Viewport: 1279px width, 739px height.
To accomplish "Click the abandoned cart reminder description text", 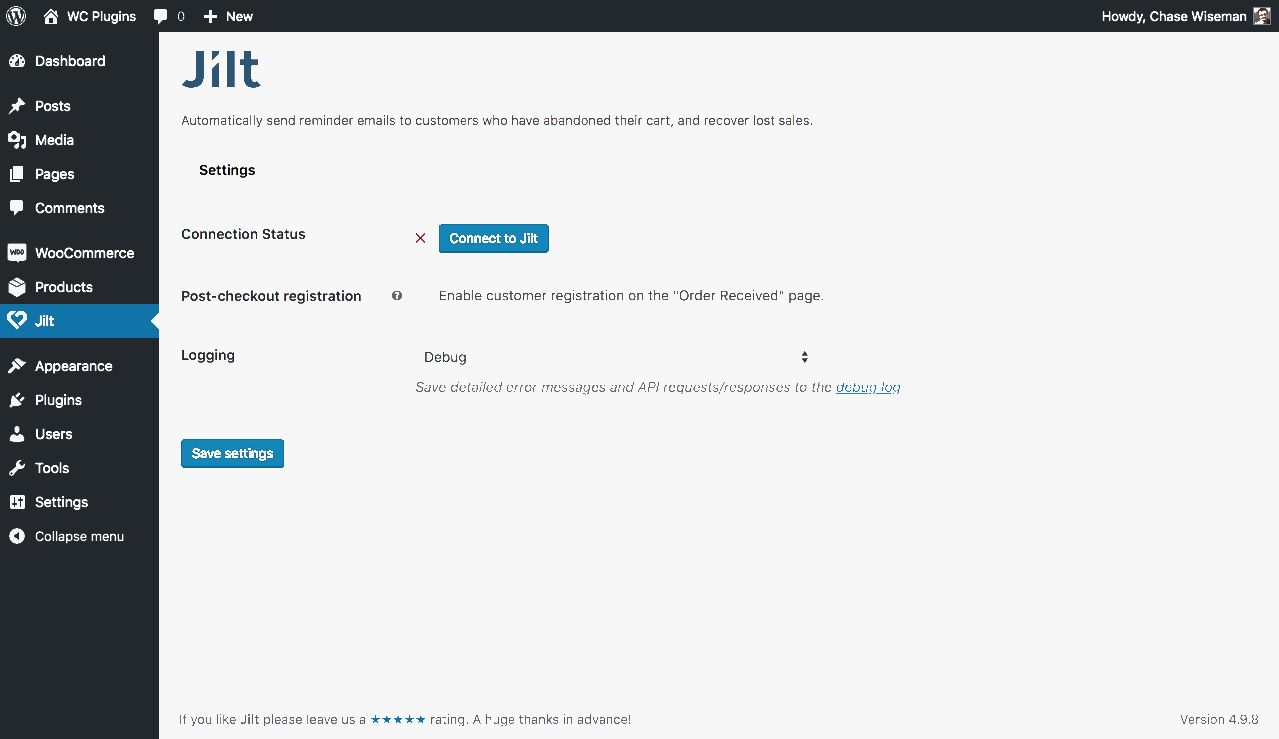I will (497, 120).
